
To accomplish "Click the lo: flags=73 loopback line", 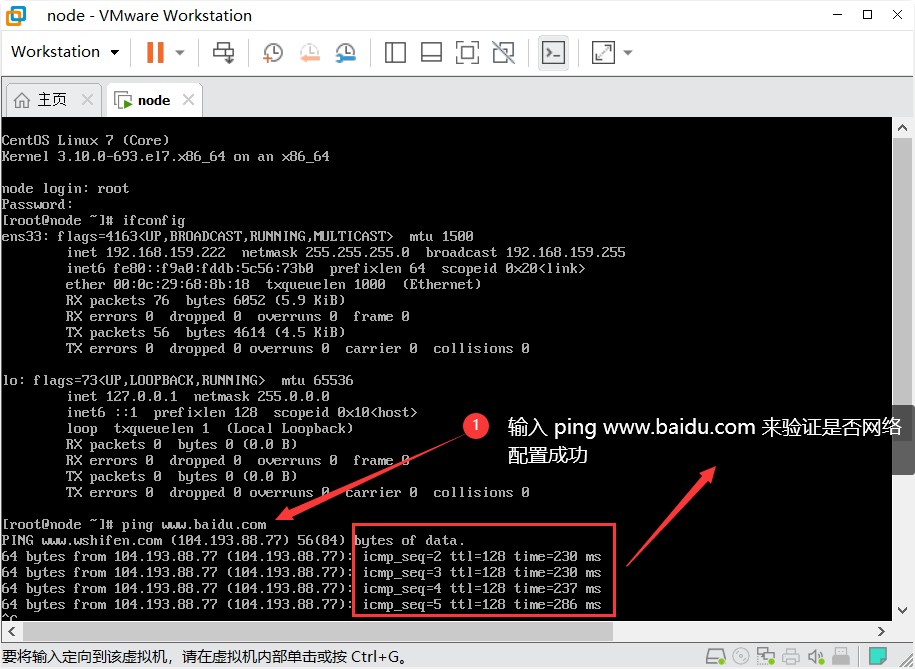I will pyautogui.click(x=177, y=380).
